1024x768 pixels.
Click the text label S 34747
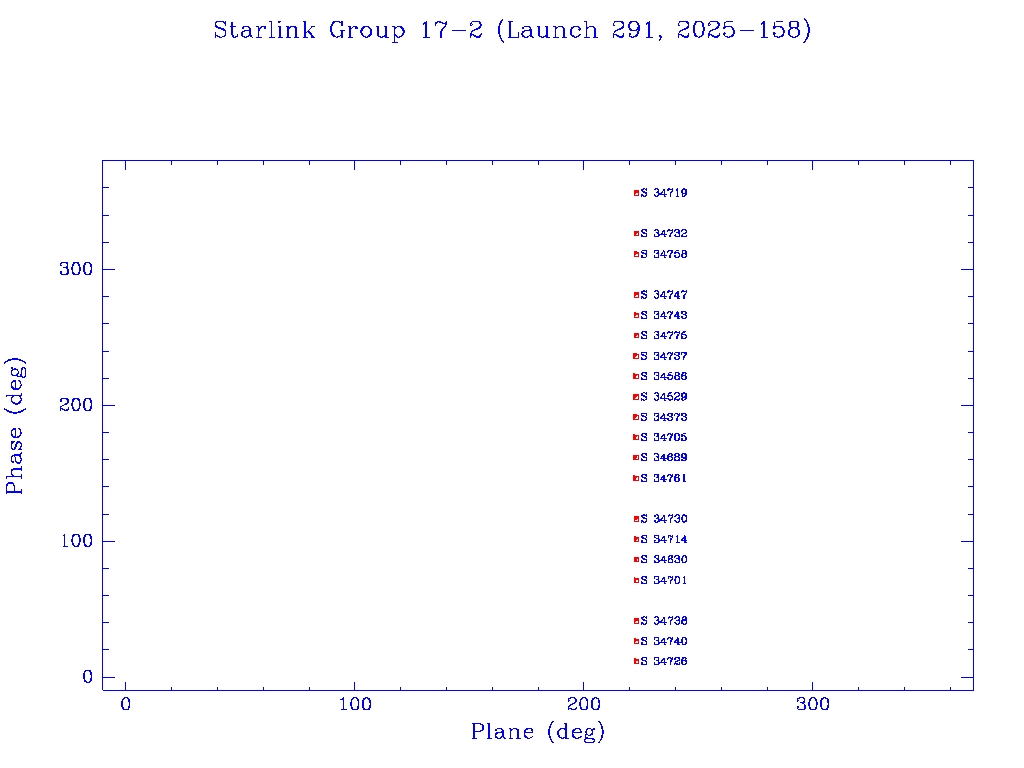[x=664, y=295]
